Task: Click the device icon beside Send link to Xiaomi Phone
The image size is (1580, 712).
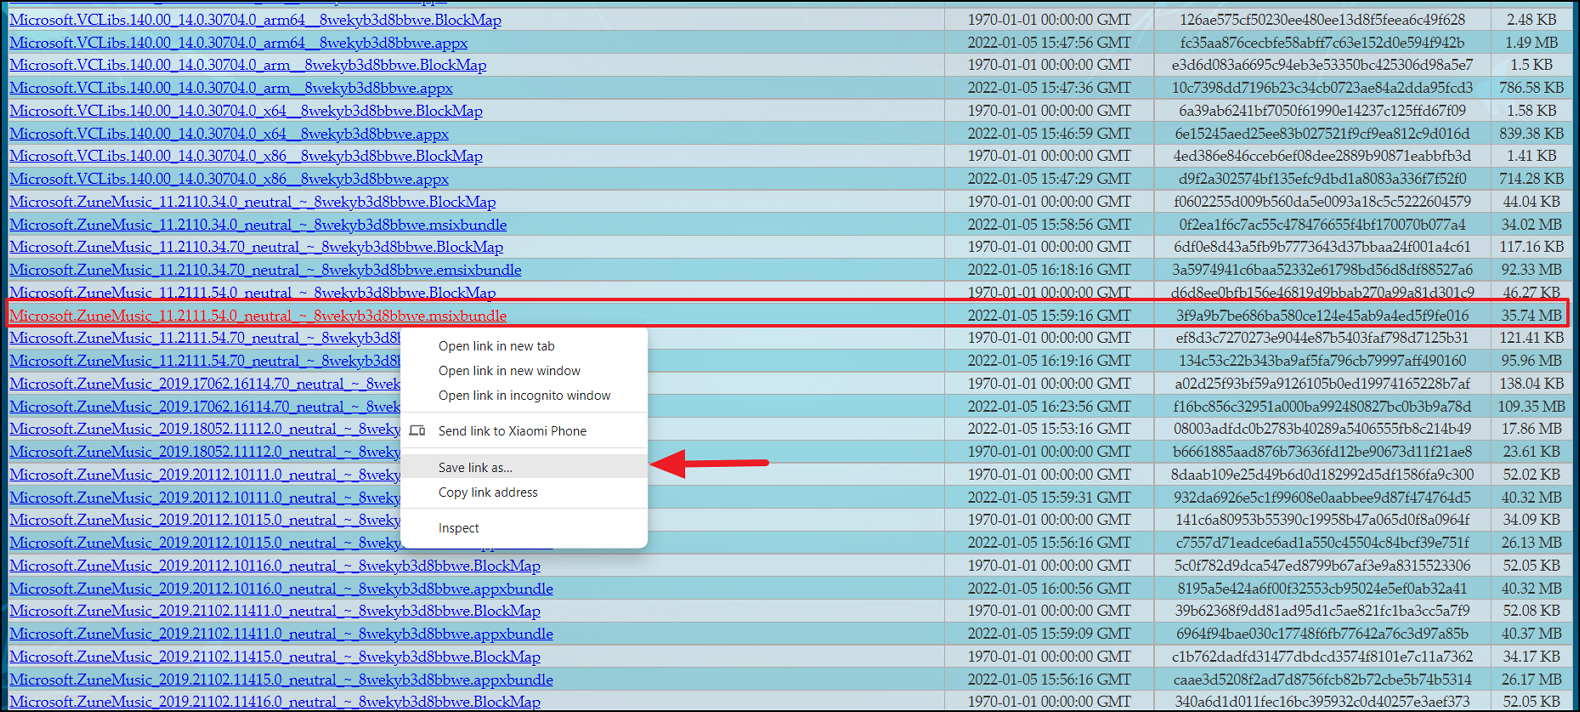Action: [417, 431]
